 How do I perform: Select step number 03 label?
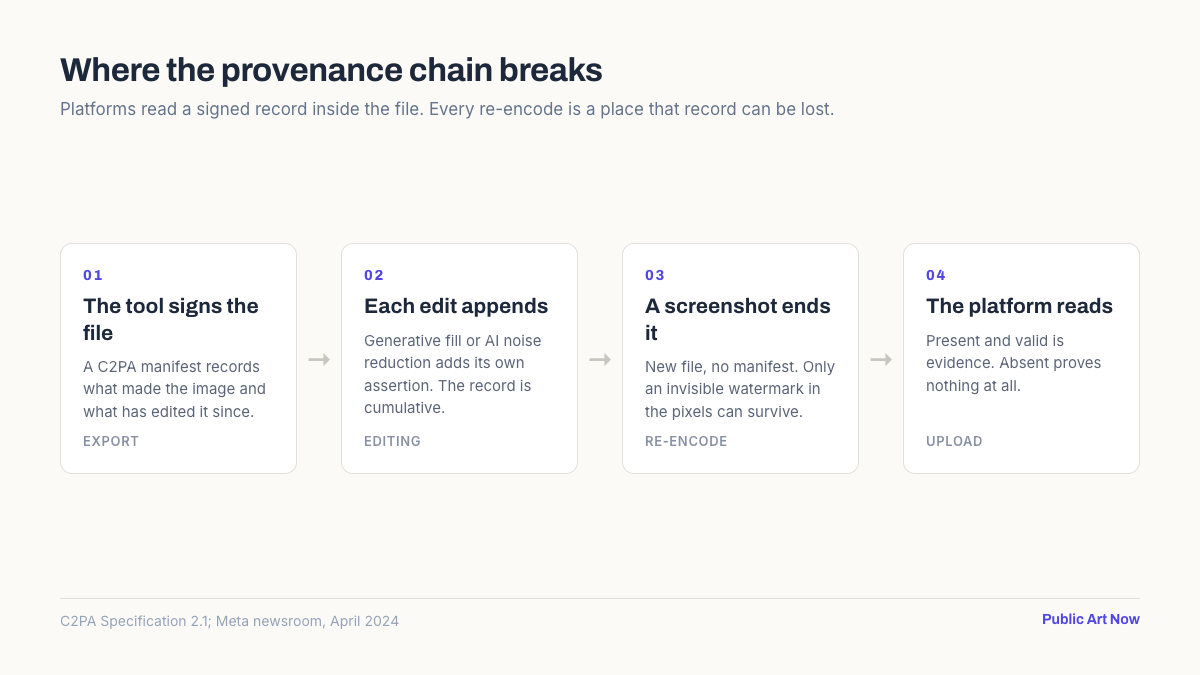655,275
